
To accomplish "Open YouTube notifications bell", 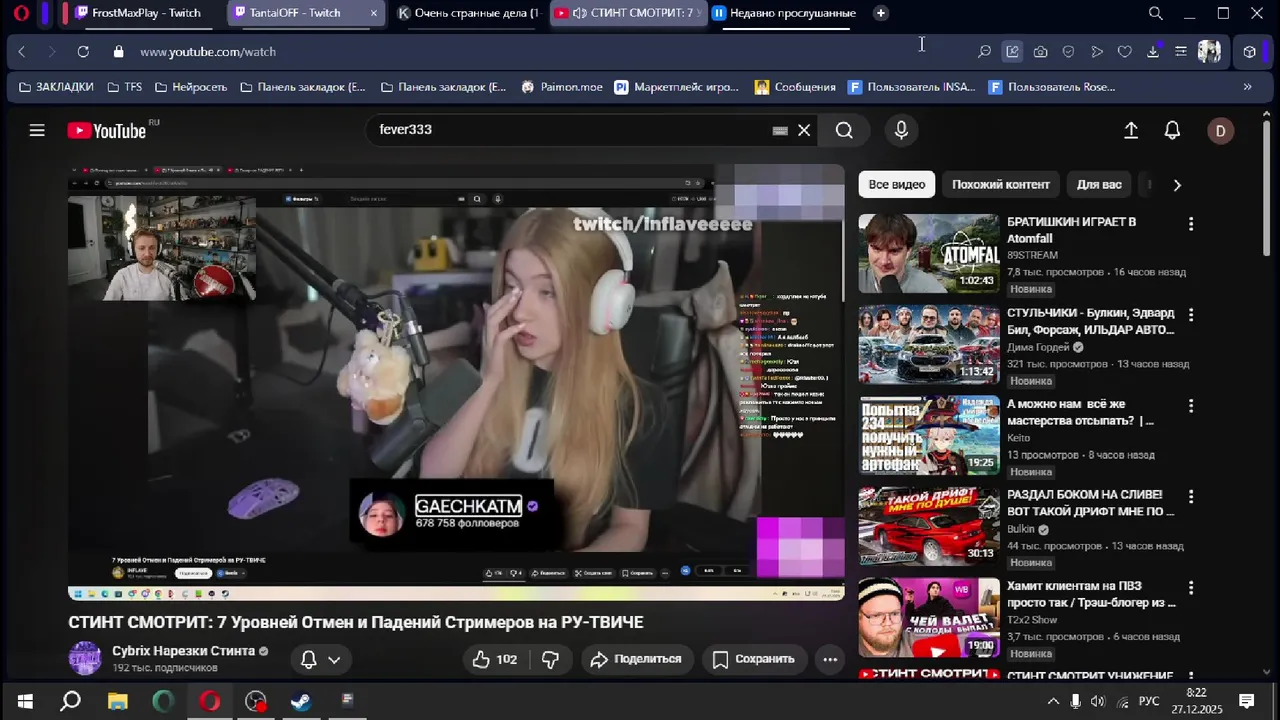I will tap(1172, 130).
